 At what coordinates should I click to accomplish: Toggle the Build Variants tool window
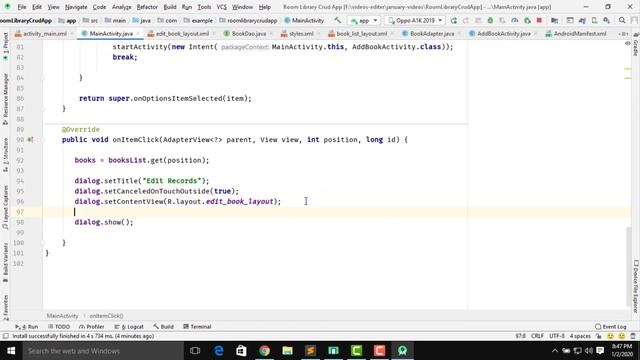coord(5,262)
